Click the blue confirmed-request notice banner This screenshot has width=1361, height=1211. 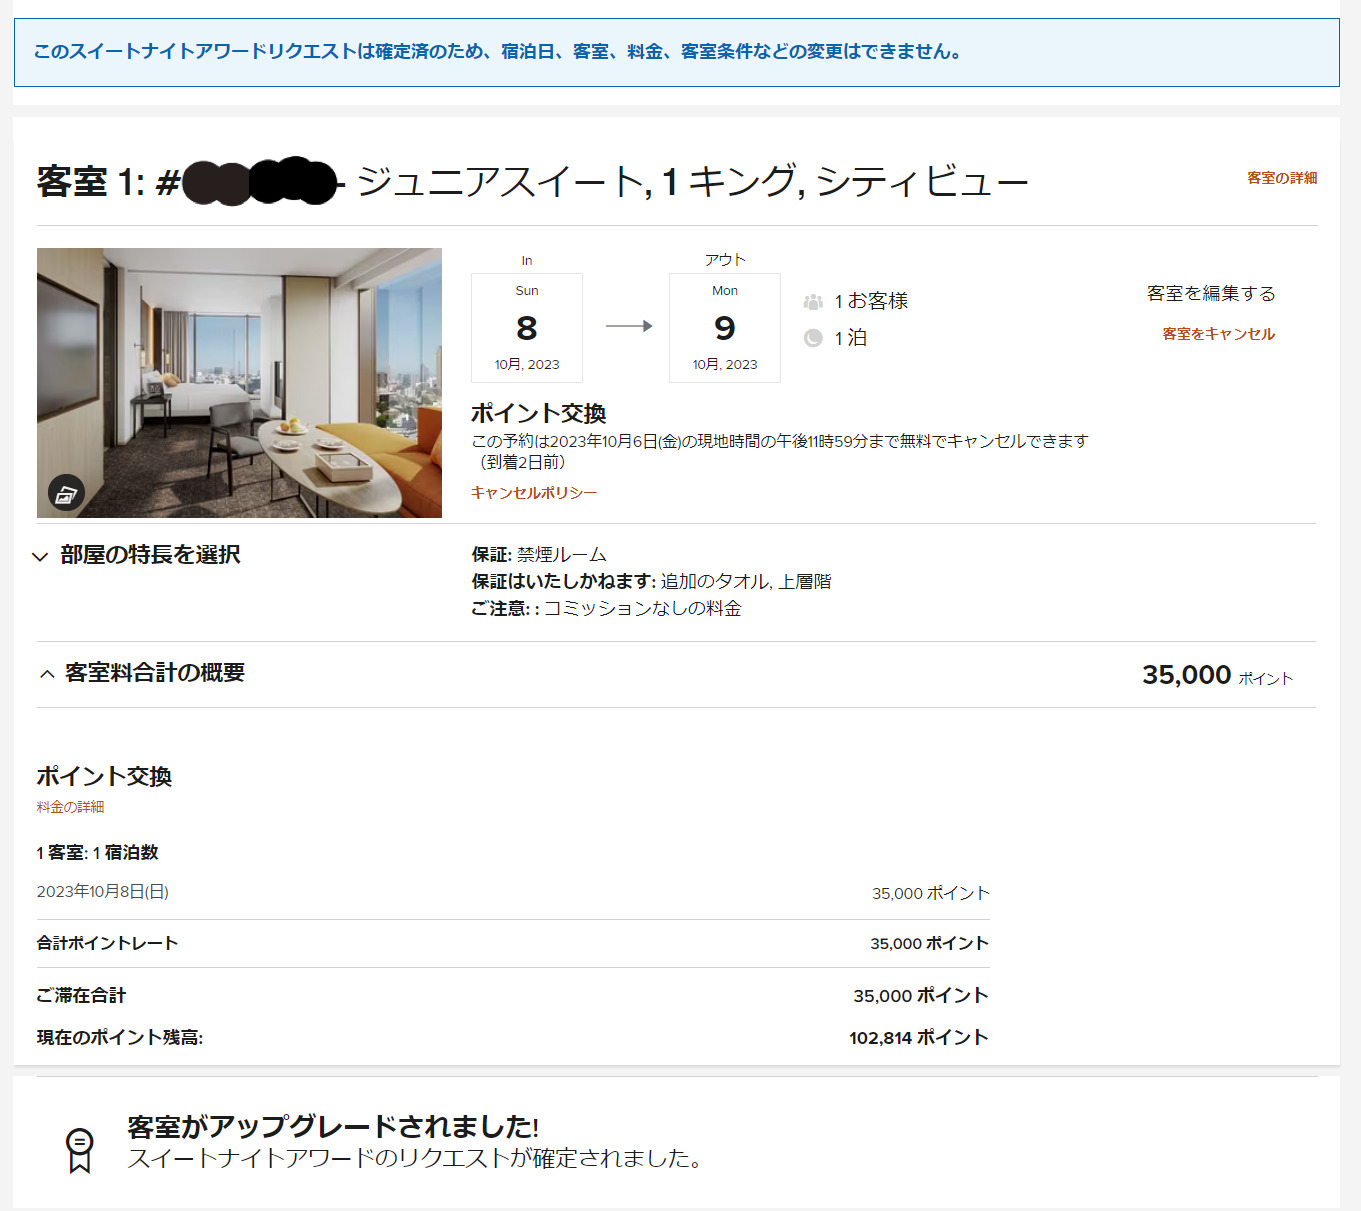click(x=676, y=52)
